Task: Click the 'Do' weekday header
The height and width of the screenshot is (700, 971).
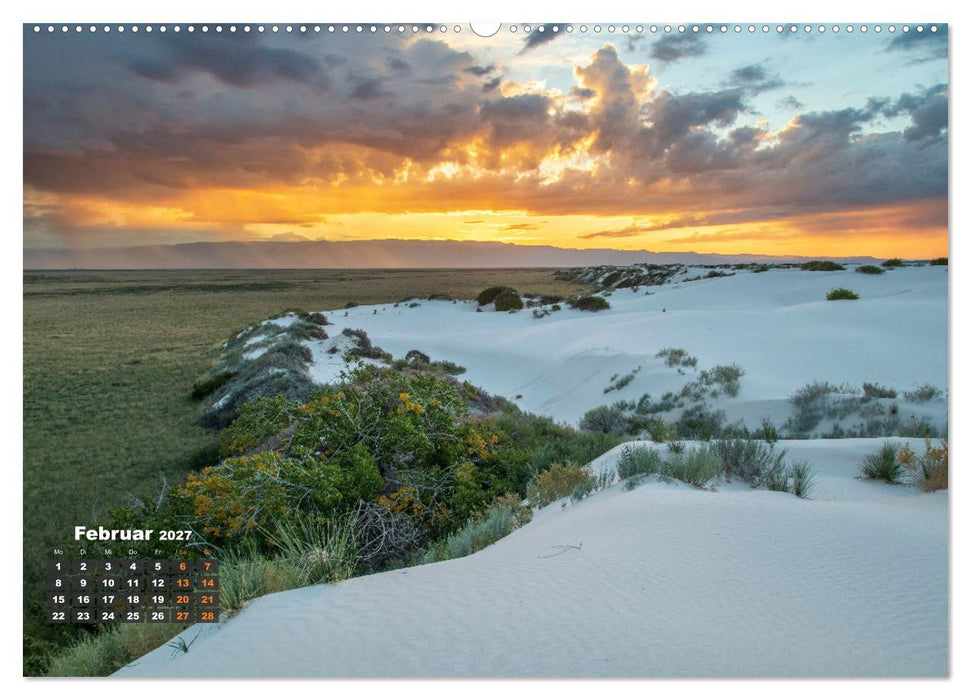Action: coord(133,552)
